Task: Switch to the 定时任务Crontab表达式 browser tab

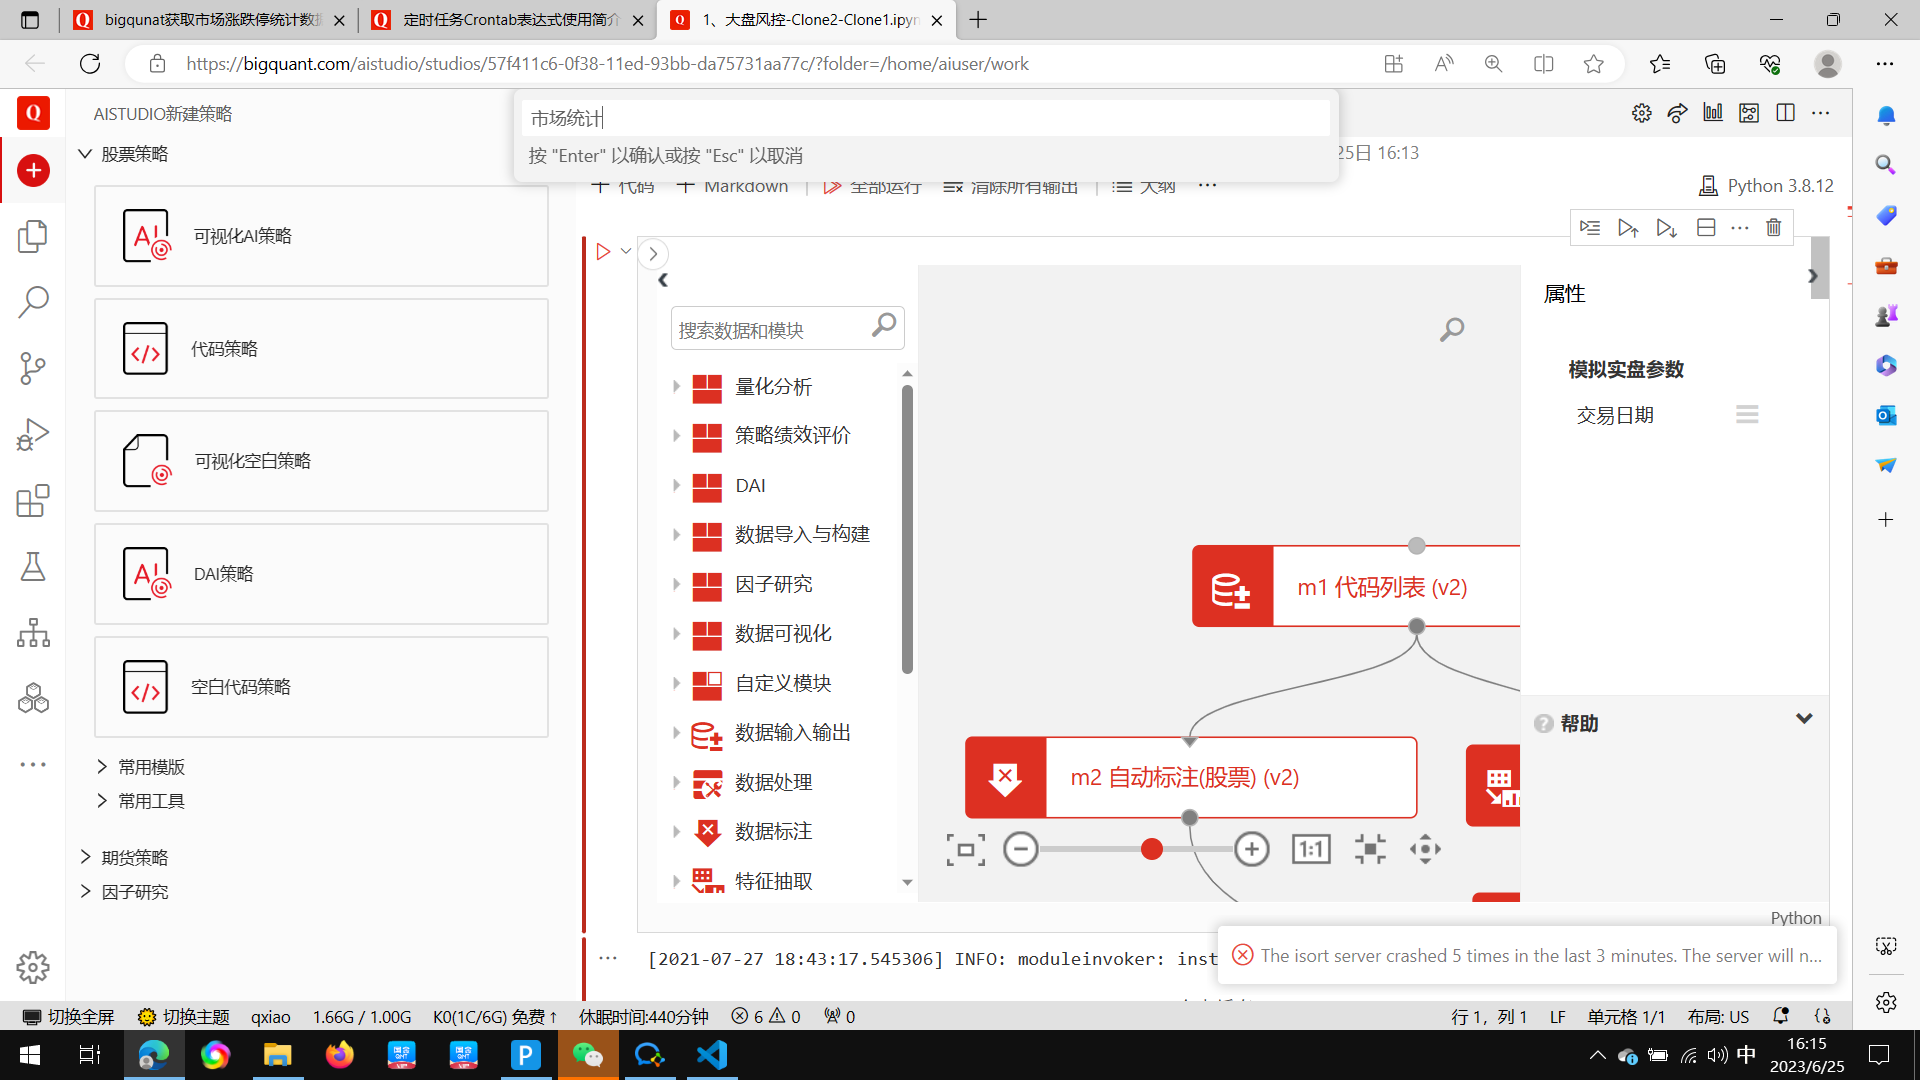Action: point(508,20)
